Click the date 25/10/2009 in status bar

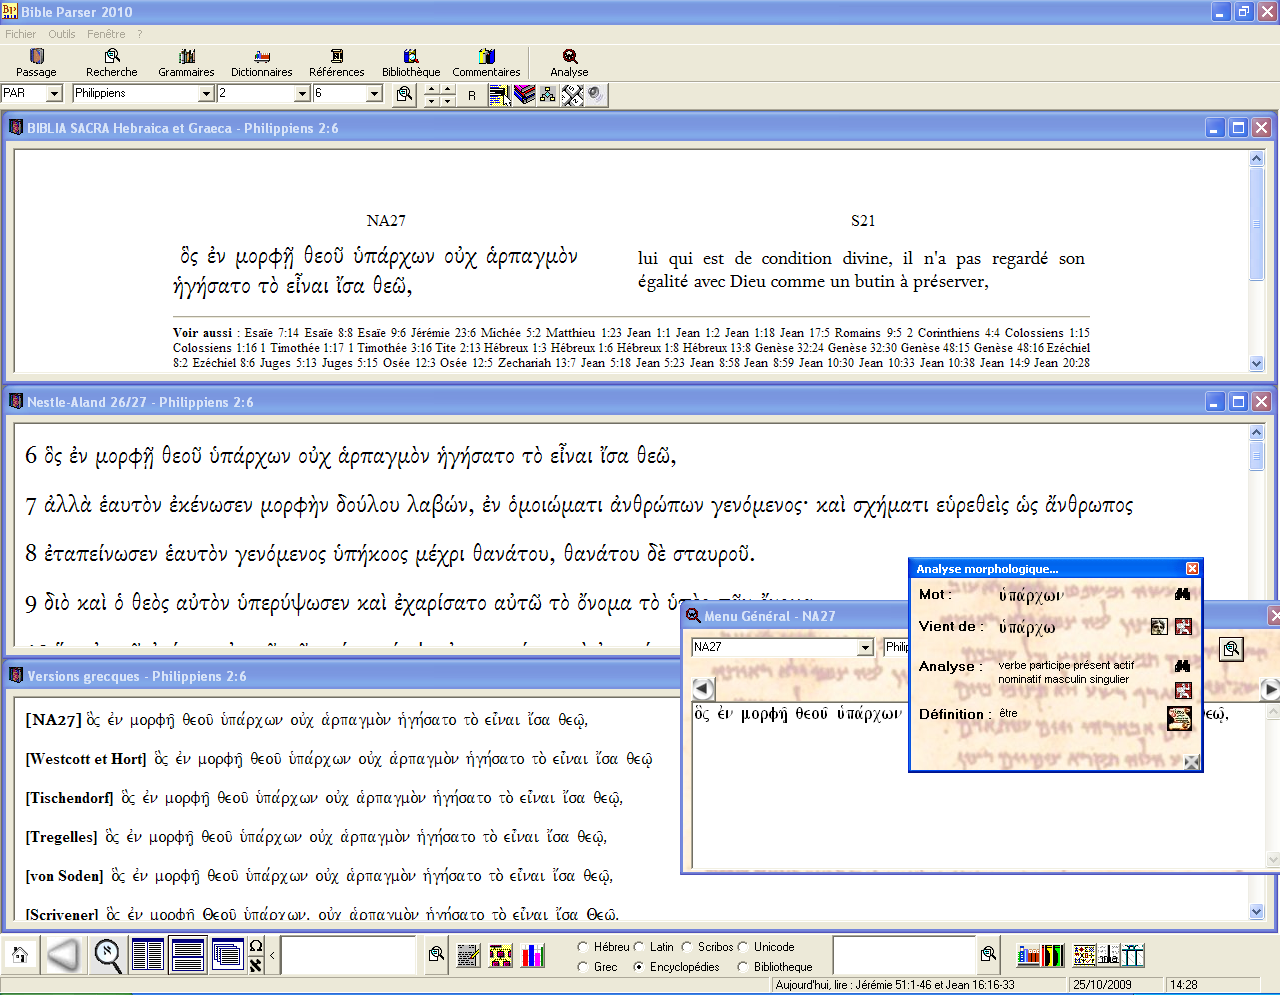[1103, 985]
